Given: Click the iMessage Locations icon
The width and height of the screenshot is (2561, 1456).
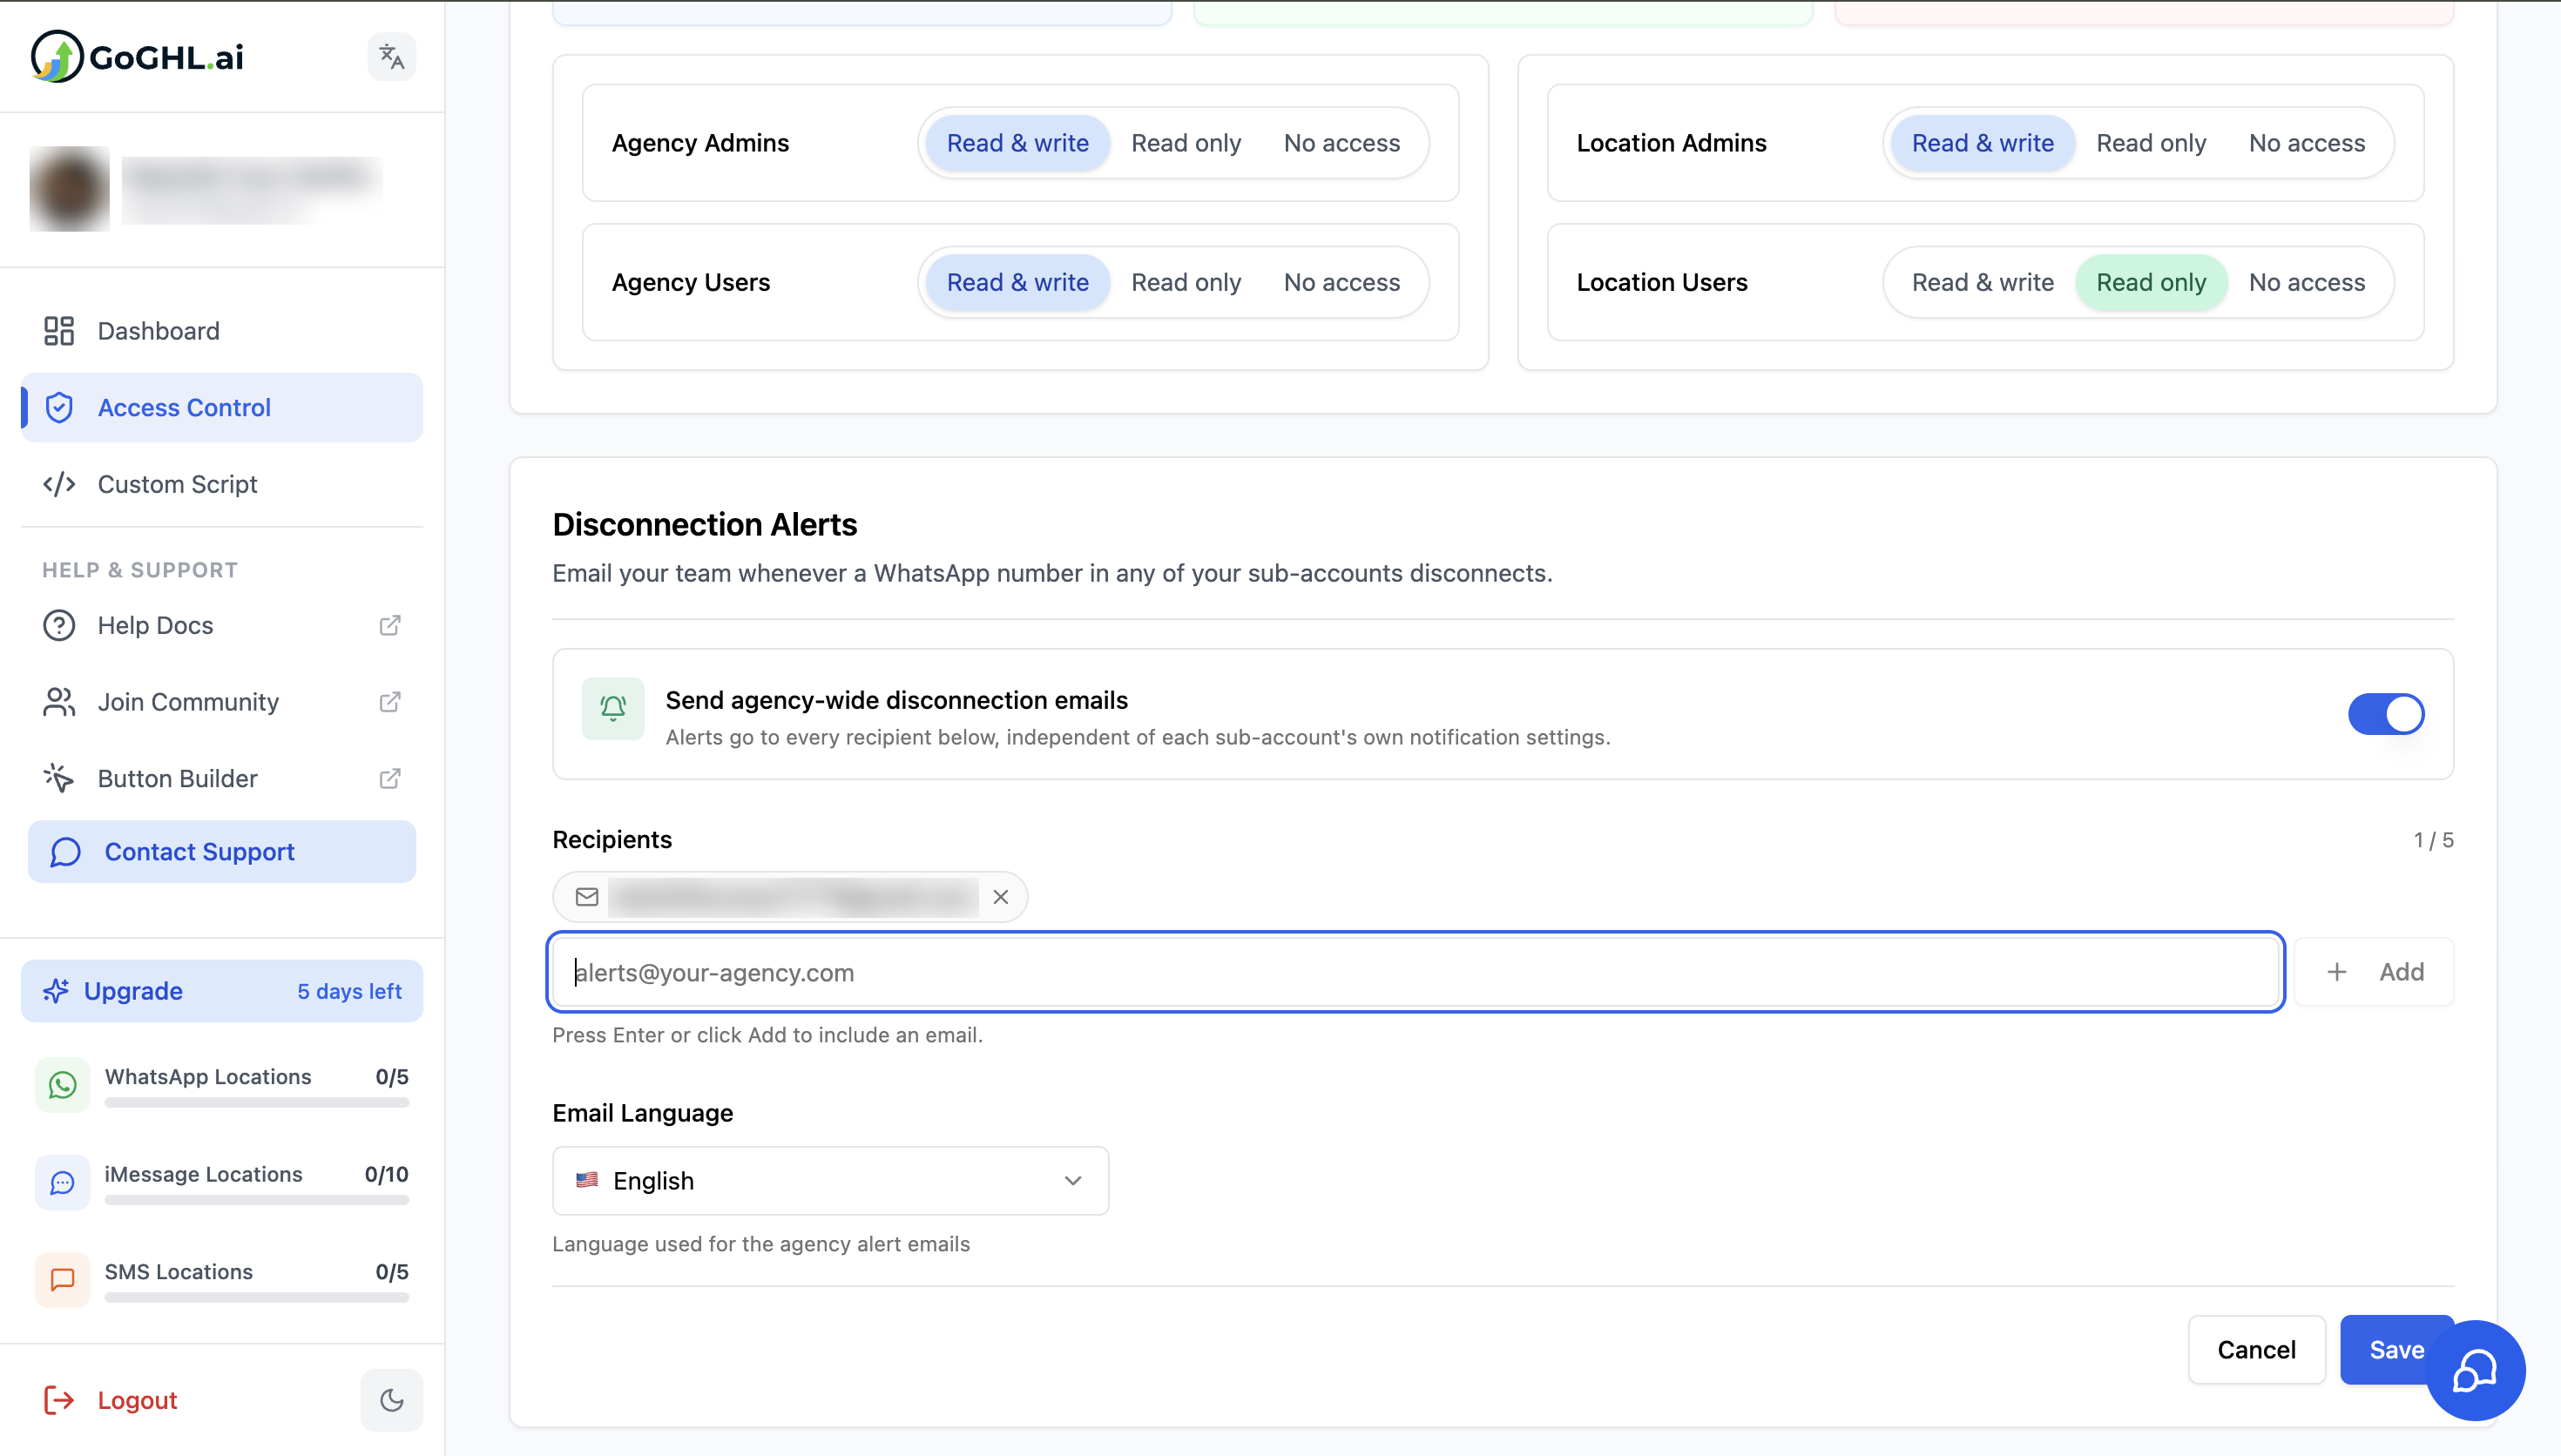Looking at the screenshot, I should pos(62,1183).
